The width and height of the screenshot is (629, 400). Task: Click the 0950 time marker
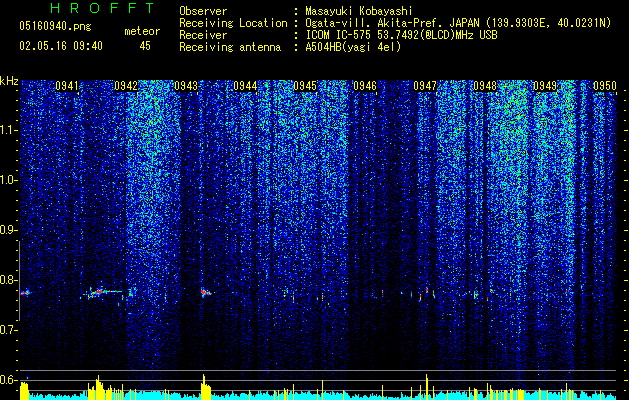coord(605,85)
